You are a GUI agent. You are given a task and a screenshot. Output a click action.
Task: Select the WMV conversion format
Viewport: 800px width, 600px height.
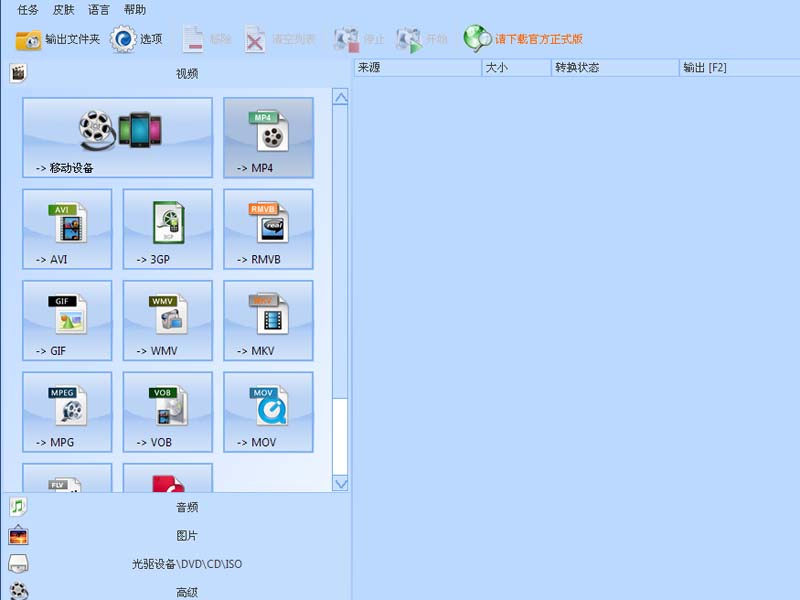pyautogui.click(x=166, y=320)
